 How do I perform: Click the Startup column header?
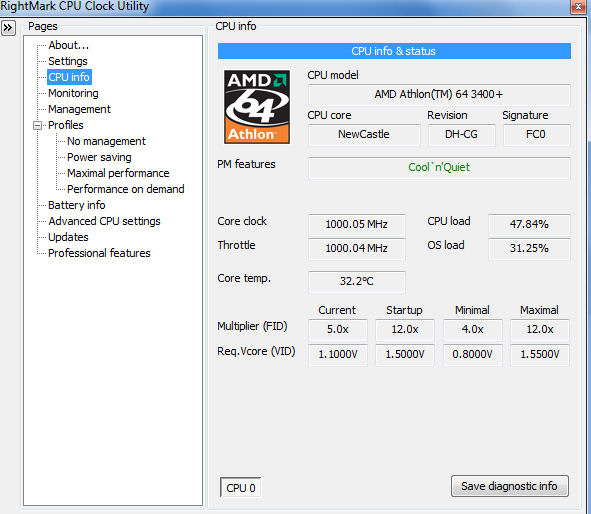pos(404,310)
